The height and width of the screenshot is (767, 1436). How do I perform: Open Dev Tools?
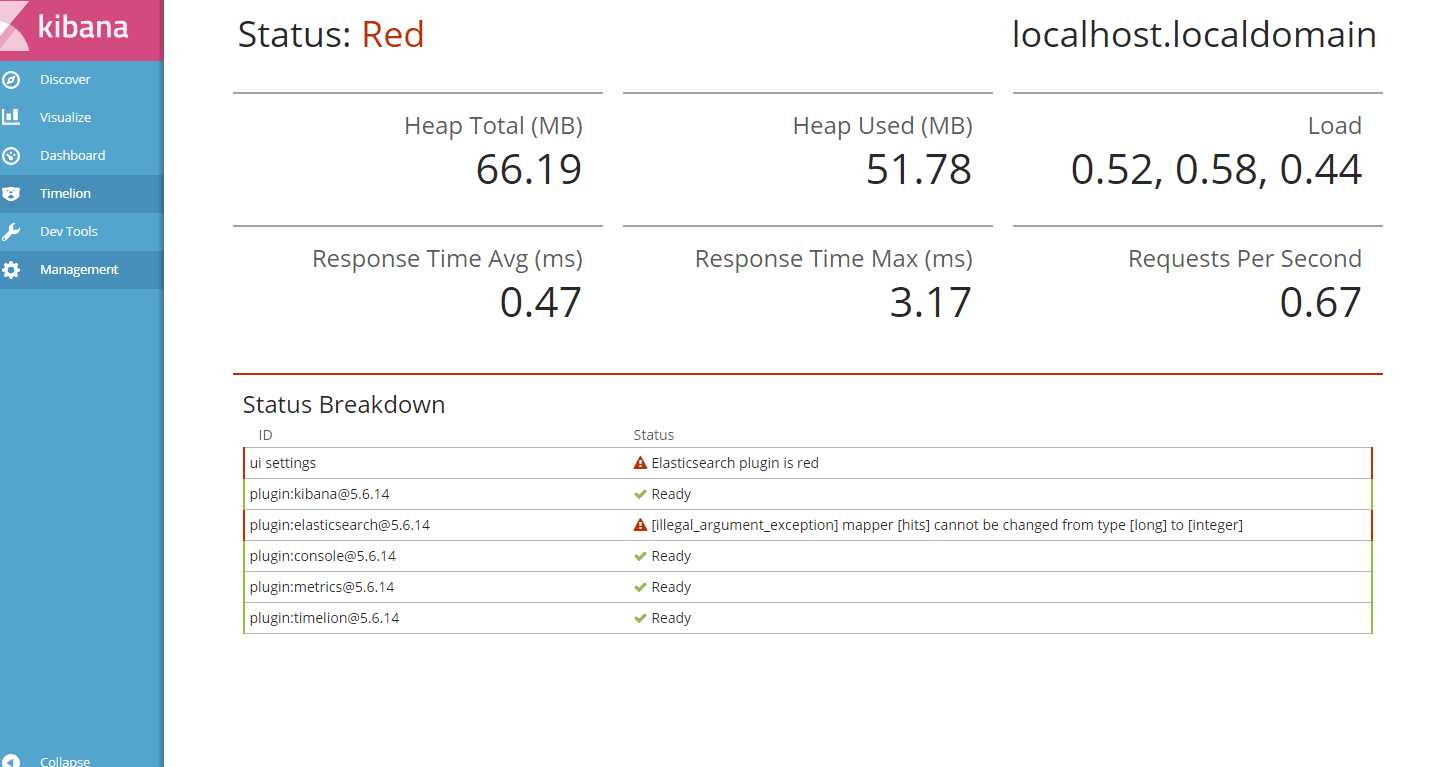tap(81, 231)
